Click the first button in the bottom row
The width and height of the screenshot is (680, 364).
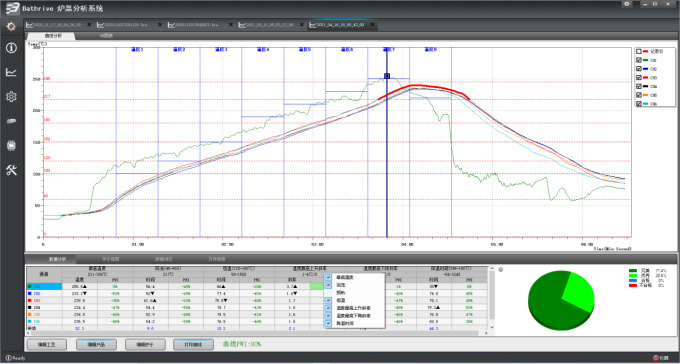click(x=47, y=344)
